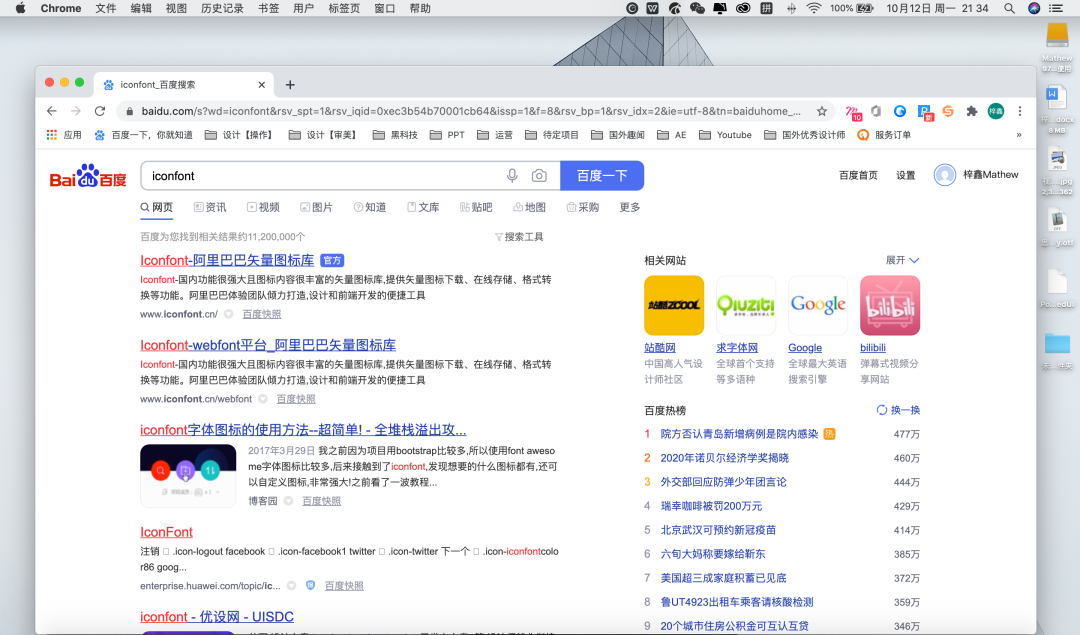Switch to the 资讯 search tab

coord(210,207)
